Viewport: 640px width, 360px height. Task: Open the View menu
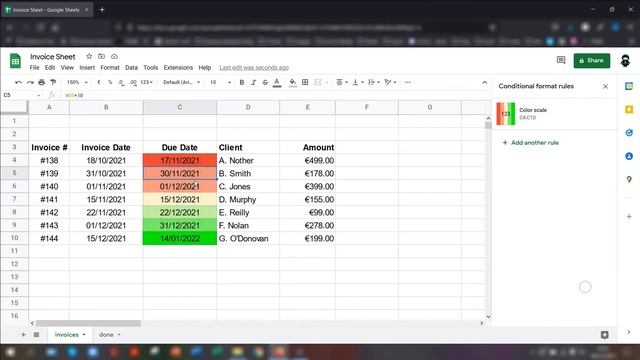(67, 68)
